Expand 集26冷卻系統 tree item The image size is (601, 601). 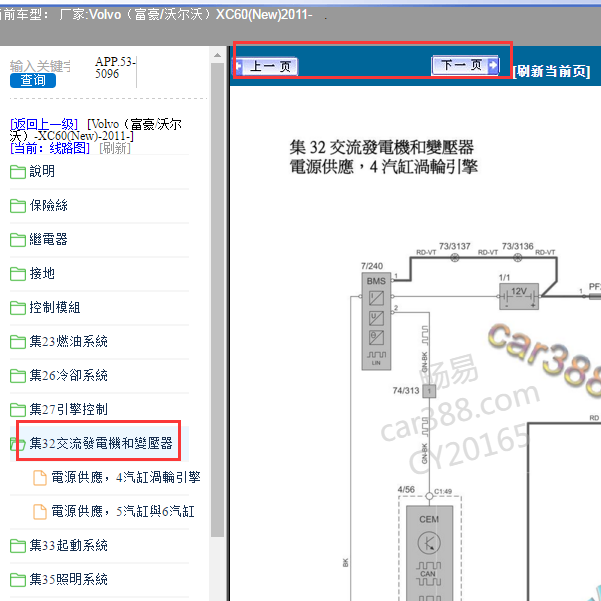[69, 375]
